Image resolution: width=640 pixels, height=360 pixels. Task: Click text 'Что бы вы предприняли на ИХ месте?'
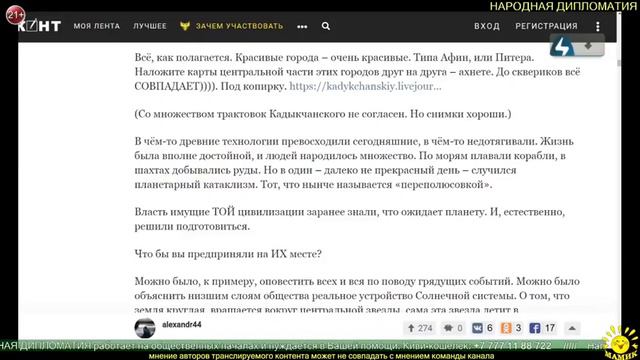228,254
